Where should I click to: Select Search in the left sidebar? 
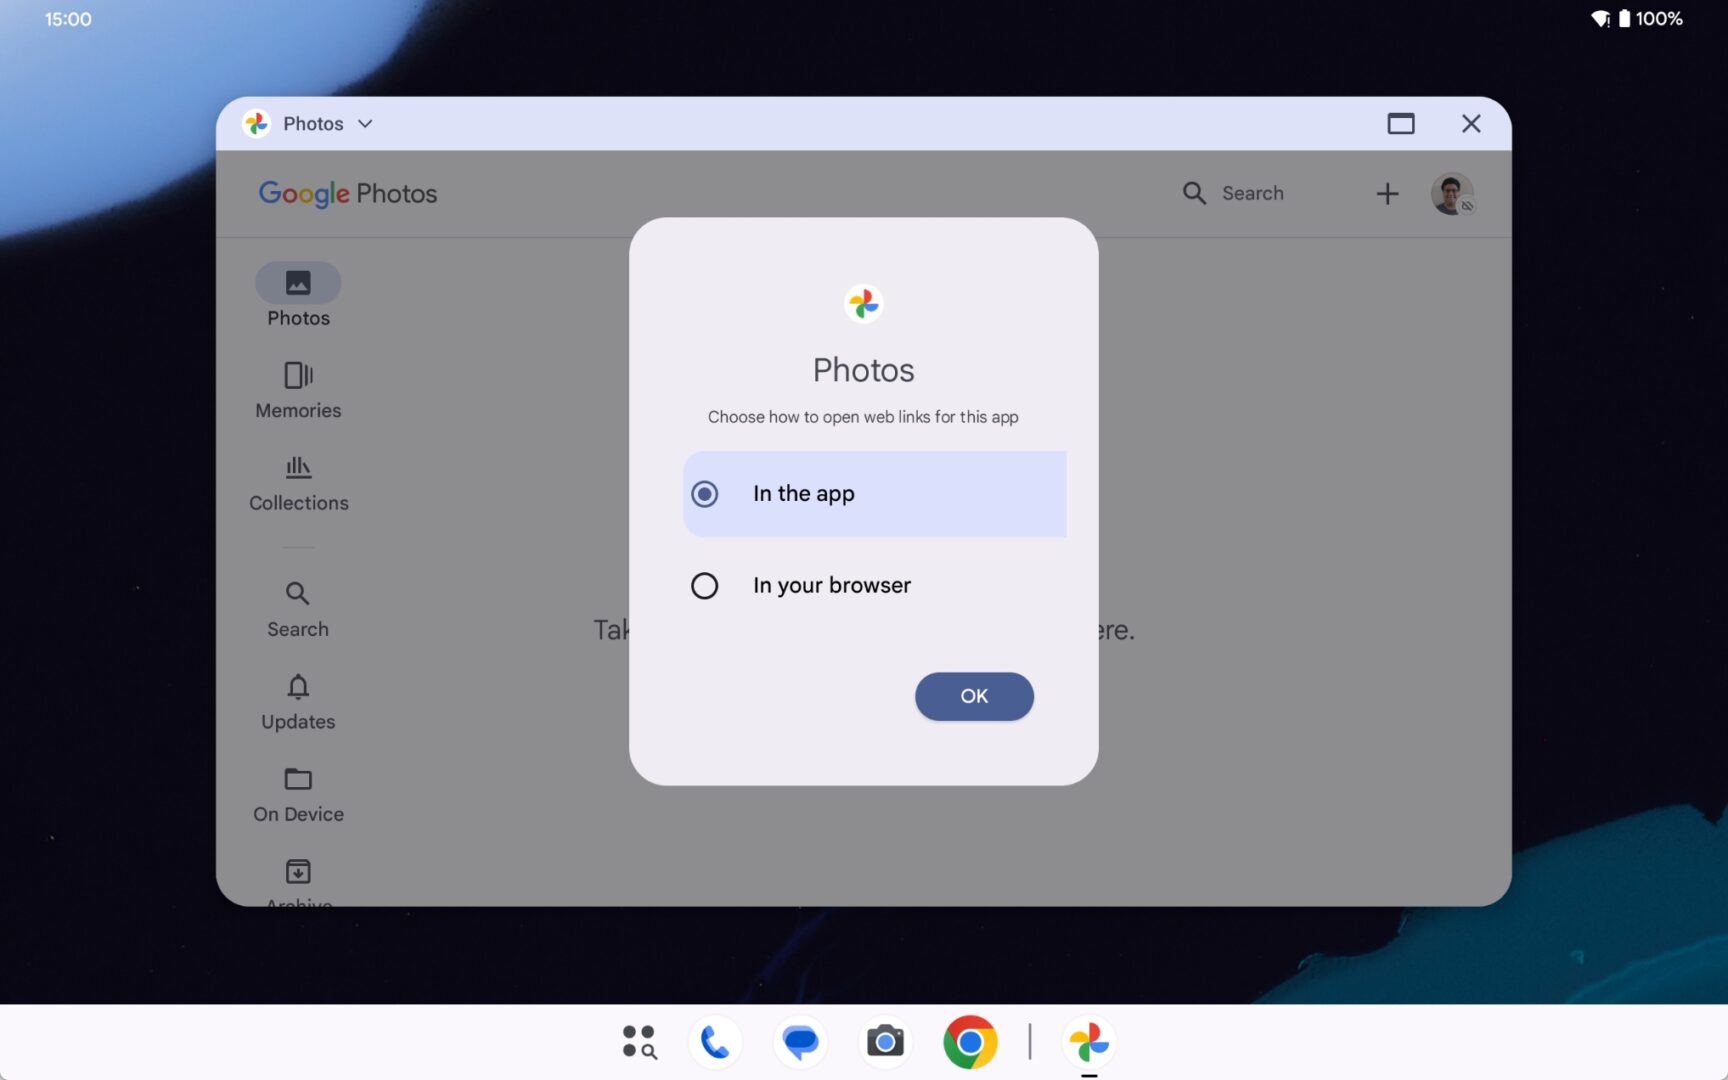[297, 608]
